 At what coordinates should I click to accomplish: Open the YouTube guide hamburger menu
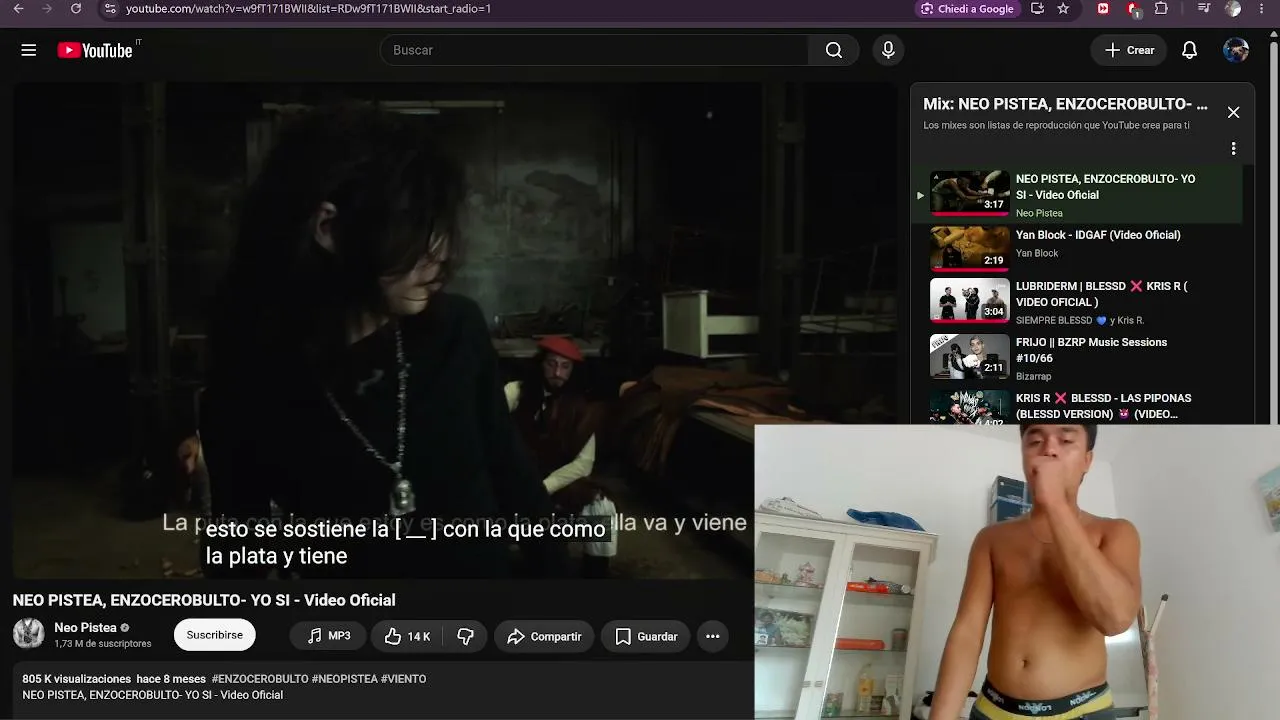(x=28, y=50)
